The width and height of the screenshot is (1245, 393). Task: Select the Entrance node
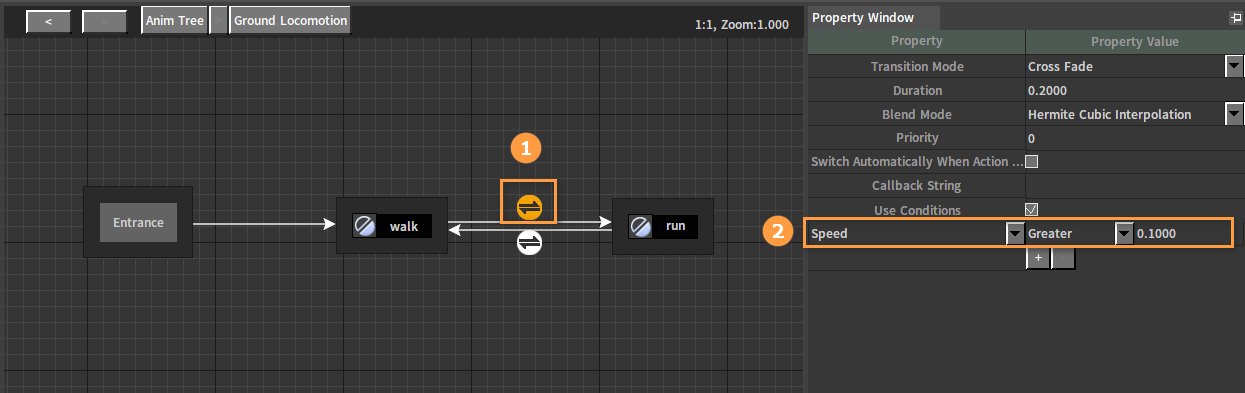pyautogui.click(x=138, y=222)
